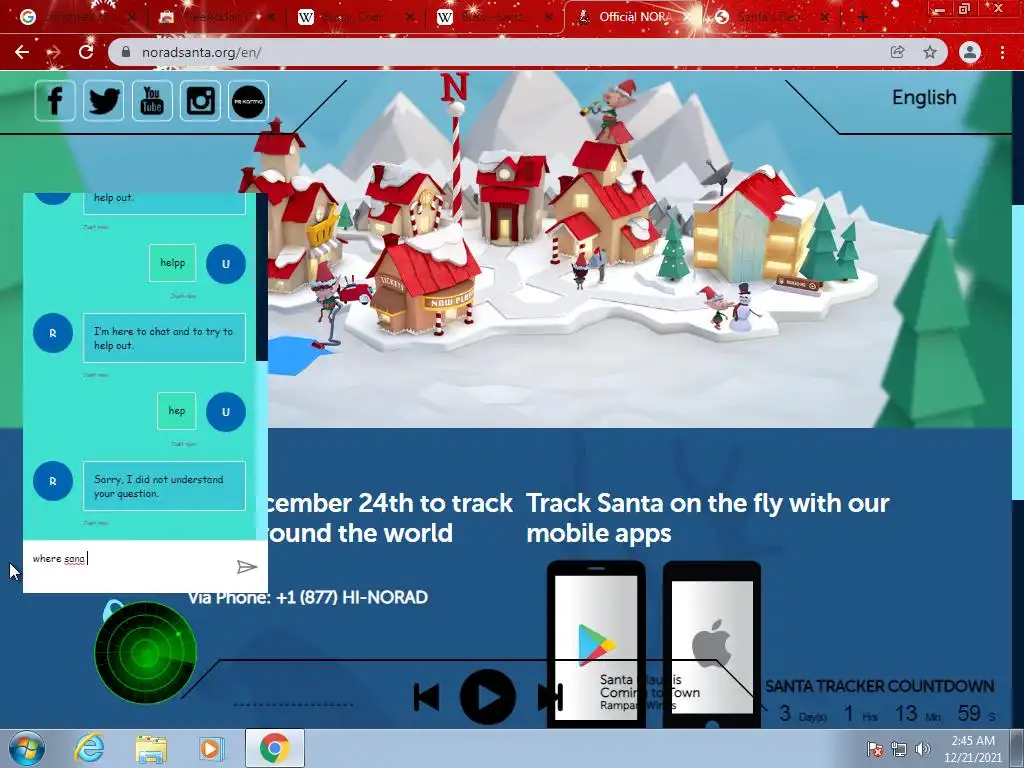Share this page icon in address bar

[897, 52]
